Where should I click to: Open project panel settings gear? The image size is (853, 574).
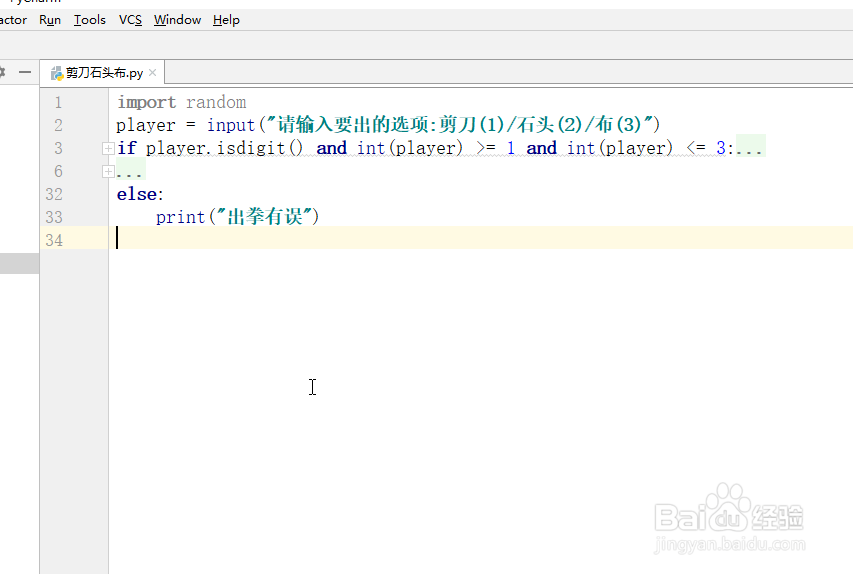click(x=2, y=72)
